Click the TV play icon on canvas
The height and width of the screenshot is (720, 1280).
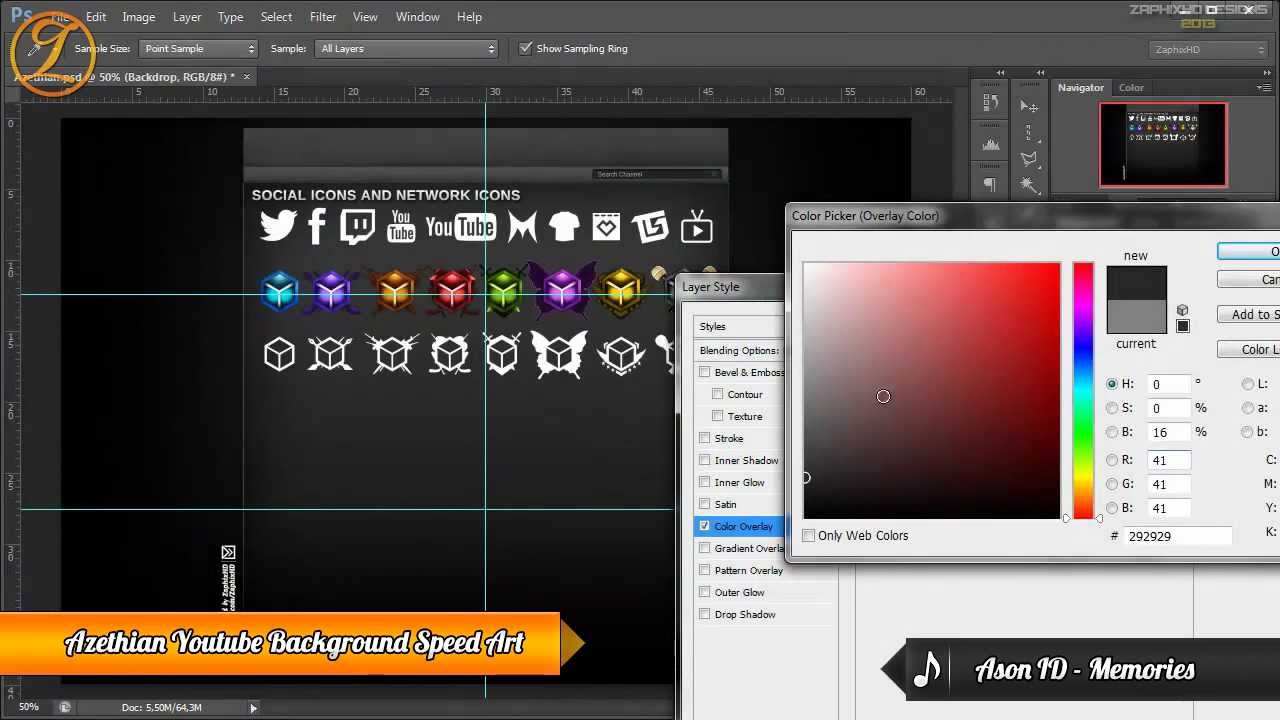click(x=696, y=227)
